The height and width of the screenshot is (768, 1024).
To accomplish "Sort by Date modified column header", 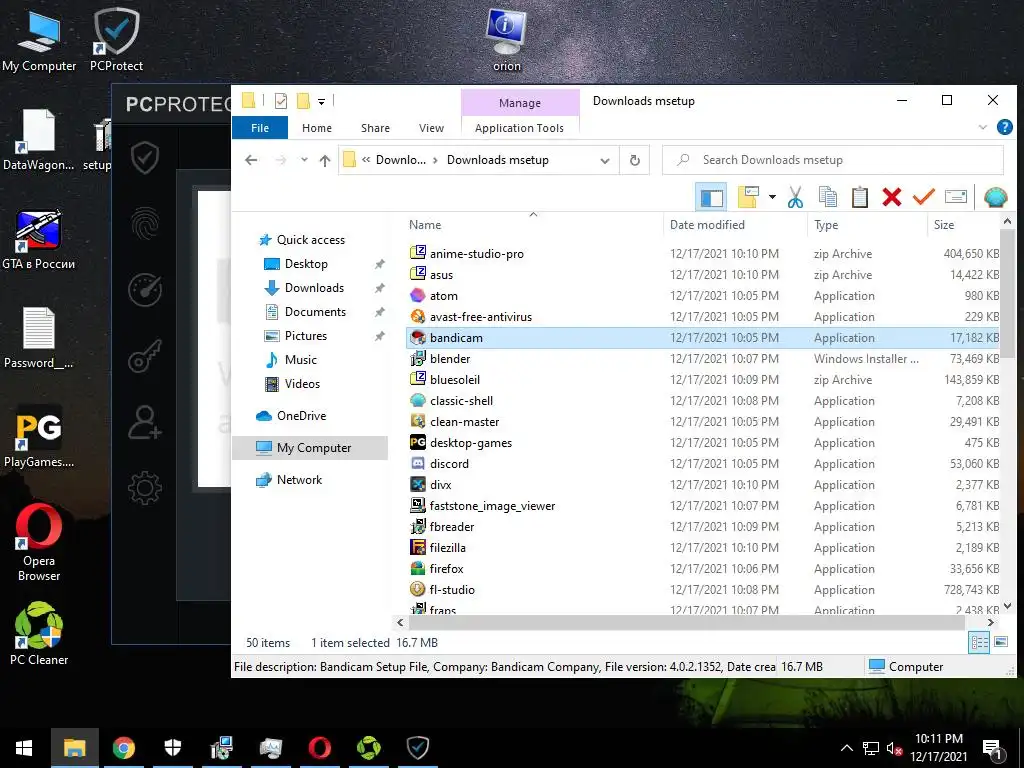I will [707, 225].
